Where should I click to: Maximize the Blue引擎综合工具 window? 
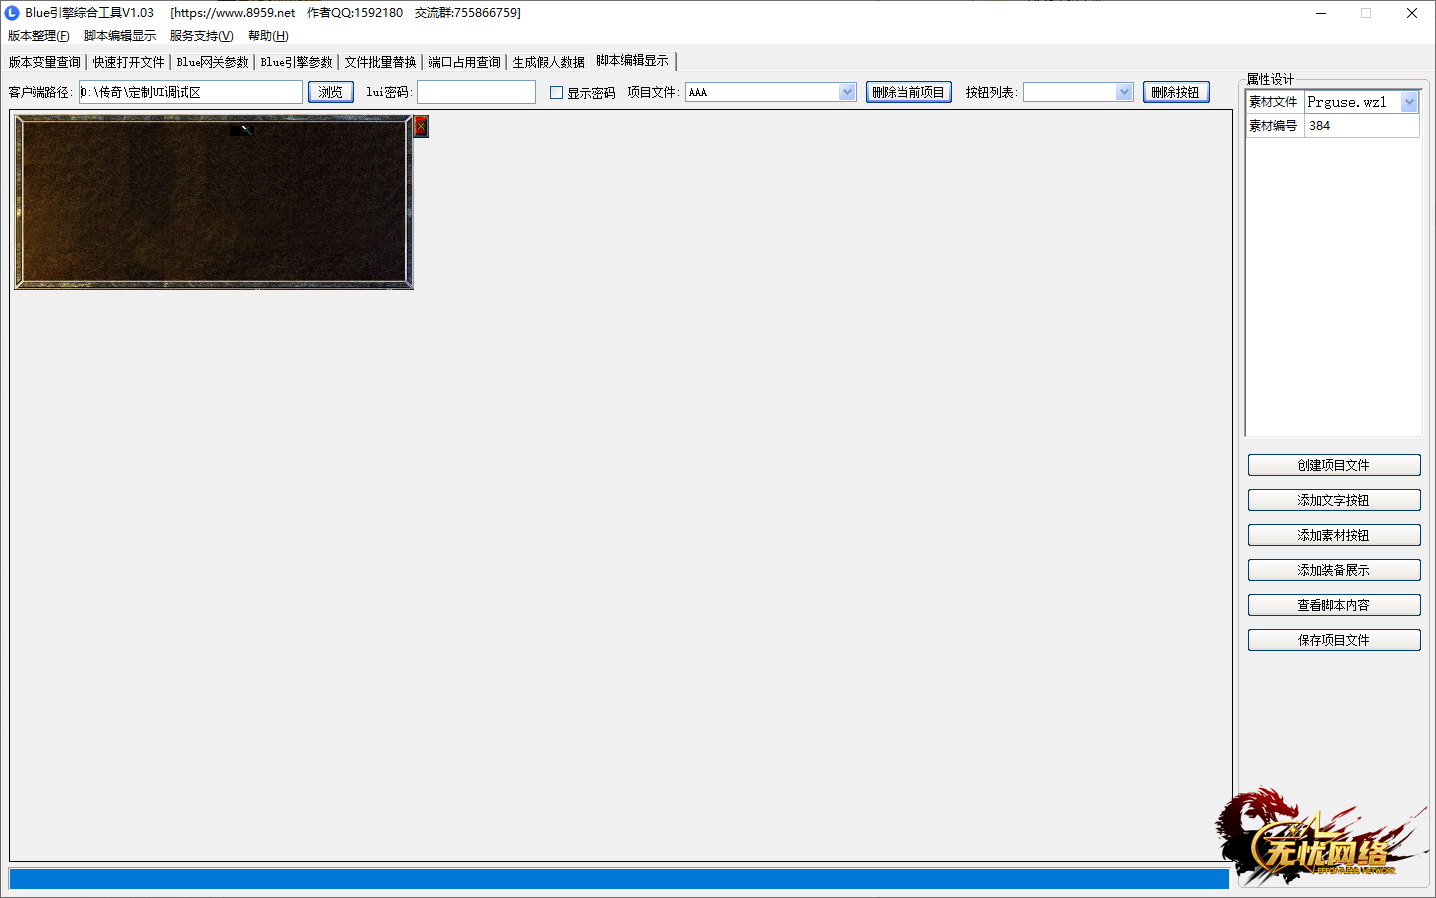[x=1365, y=13]
